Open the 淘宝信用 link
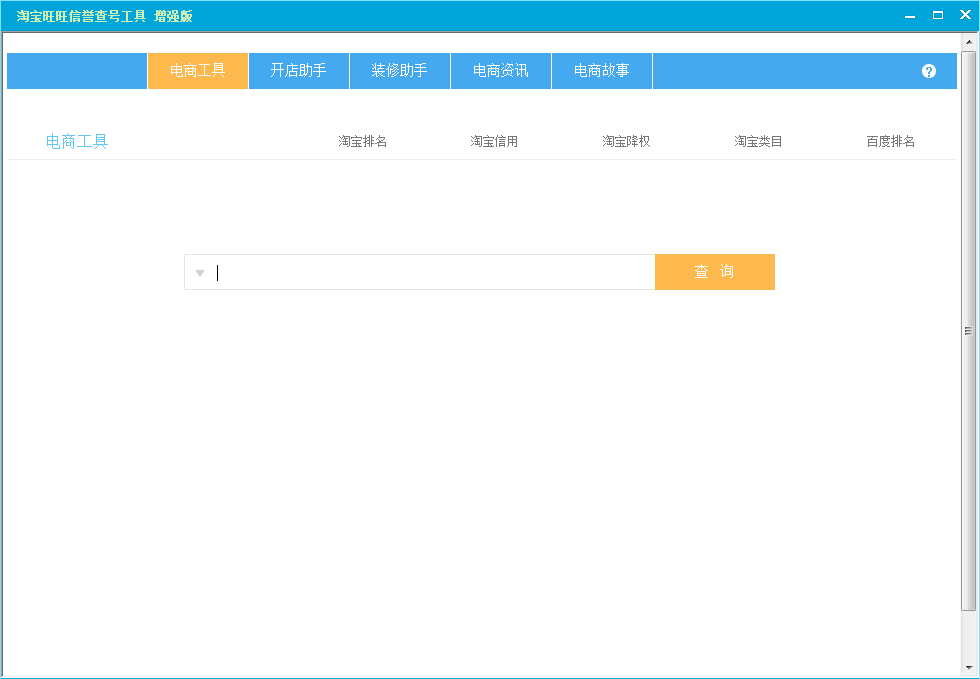The height and width of the screenshot is (679, 980). click(493, 141)
